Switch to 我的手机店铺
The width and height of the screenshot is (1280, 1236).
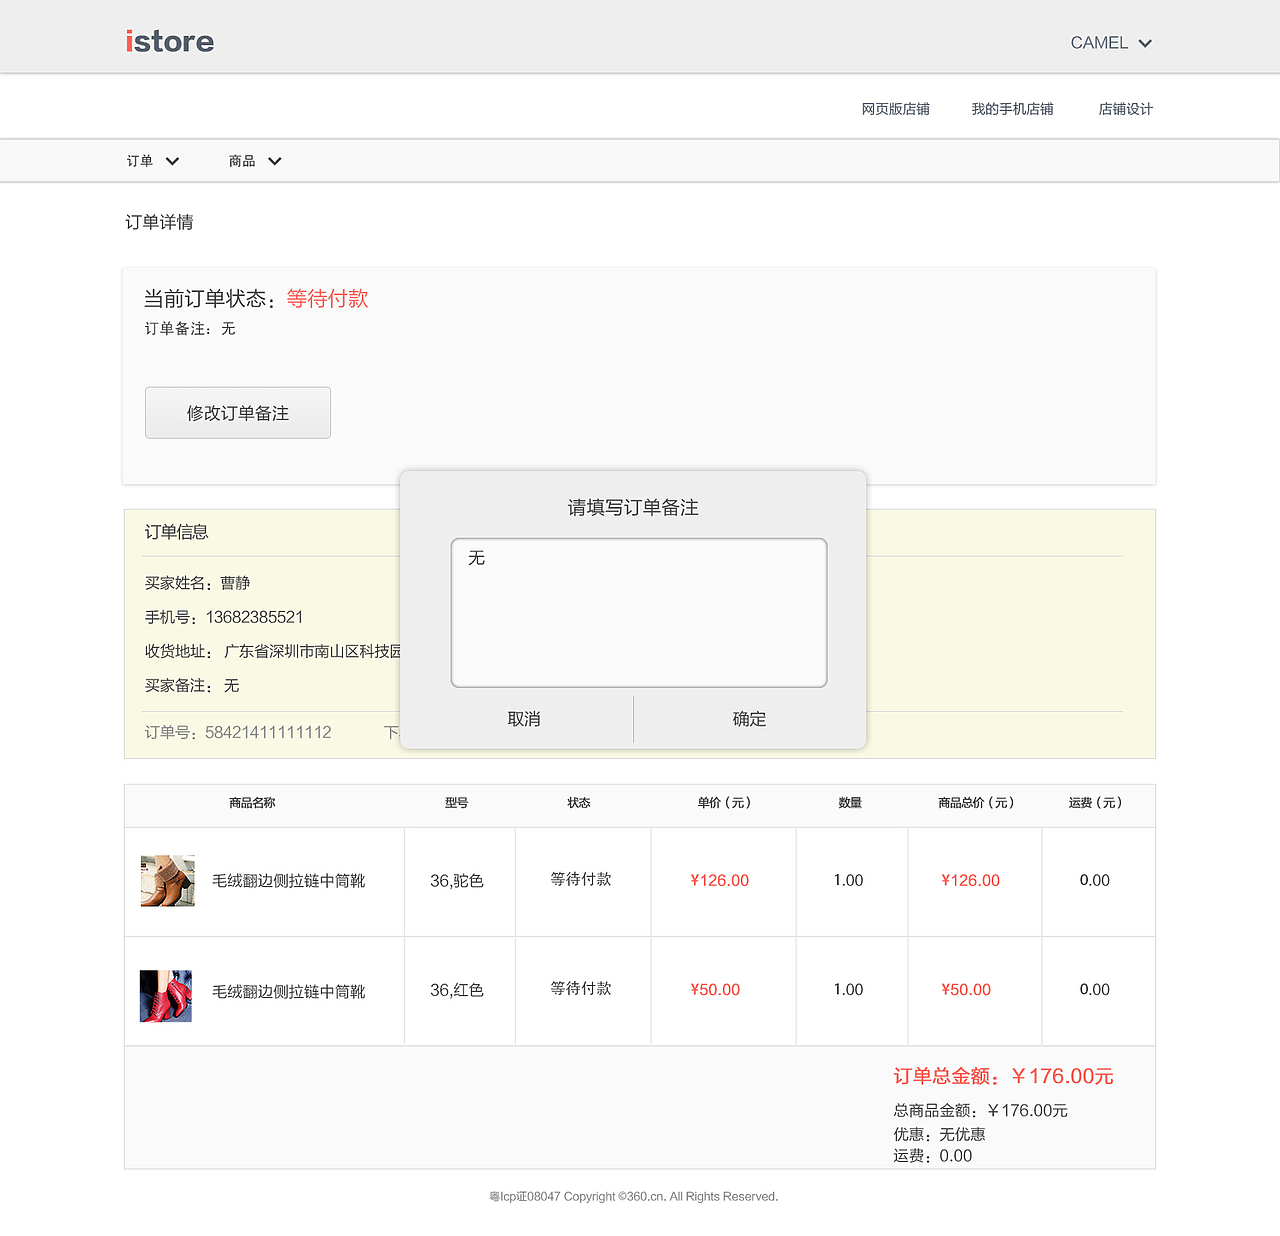(x=1012, y=109)
